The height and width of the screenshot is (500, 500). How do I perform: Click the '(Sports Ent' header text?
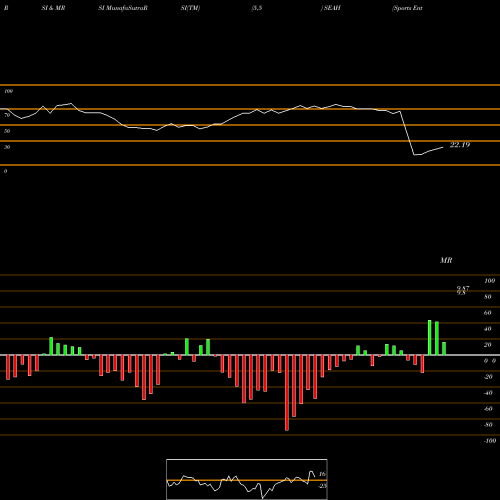coord(407,8)
